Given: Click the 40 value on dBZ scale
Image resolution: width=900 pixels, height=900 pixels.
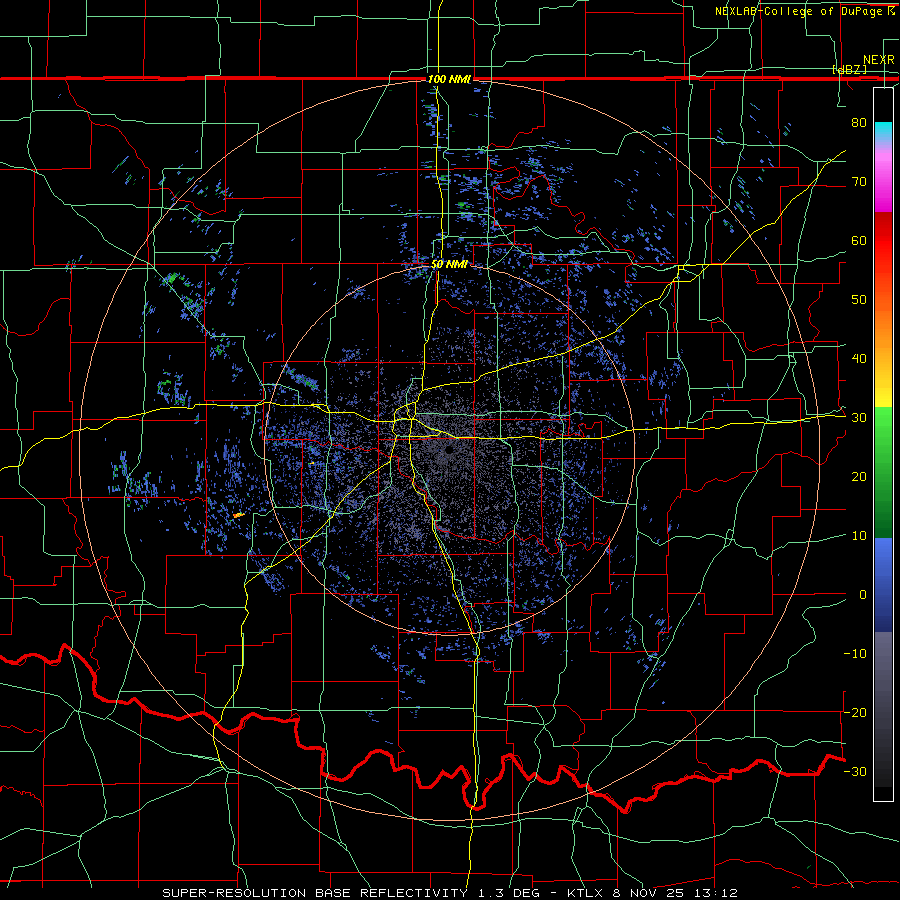Looking at the screenshot, I should pyautogui.click(x=859, y=359).
